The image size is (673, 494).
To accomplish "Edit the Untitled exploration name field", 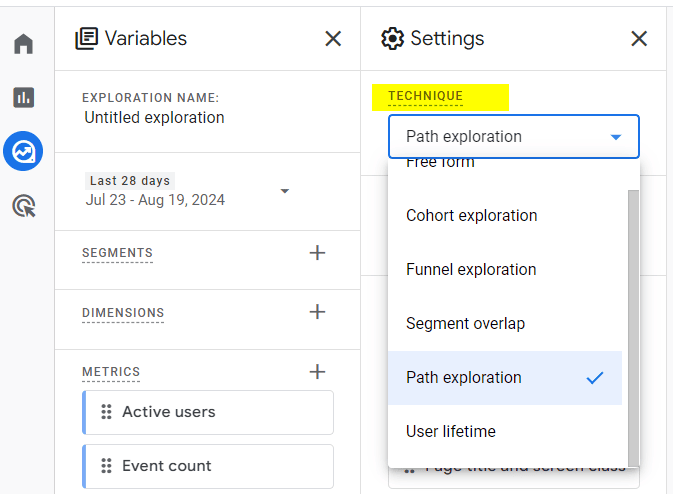I will click(154, 118).
